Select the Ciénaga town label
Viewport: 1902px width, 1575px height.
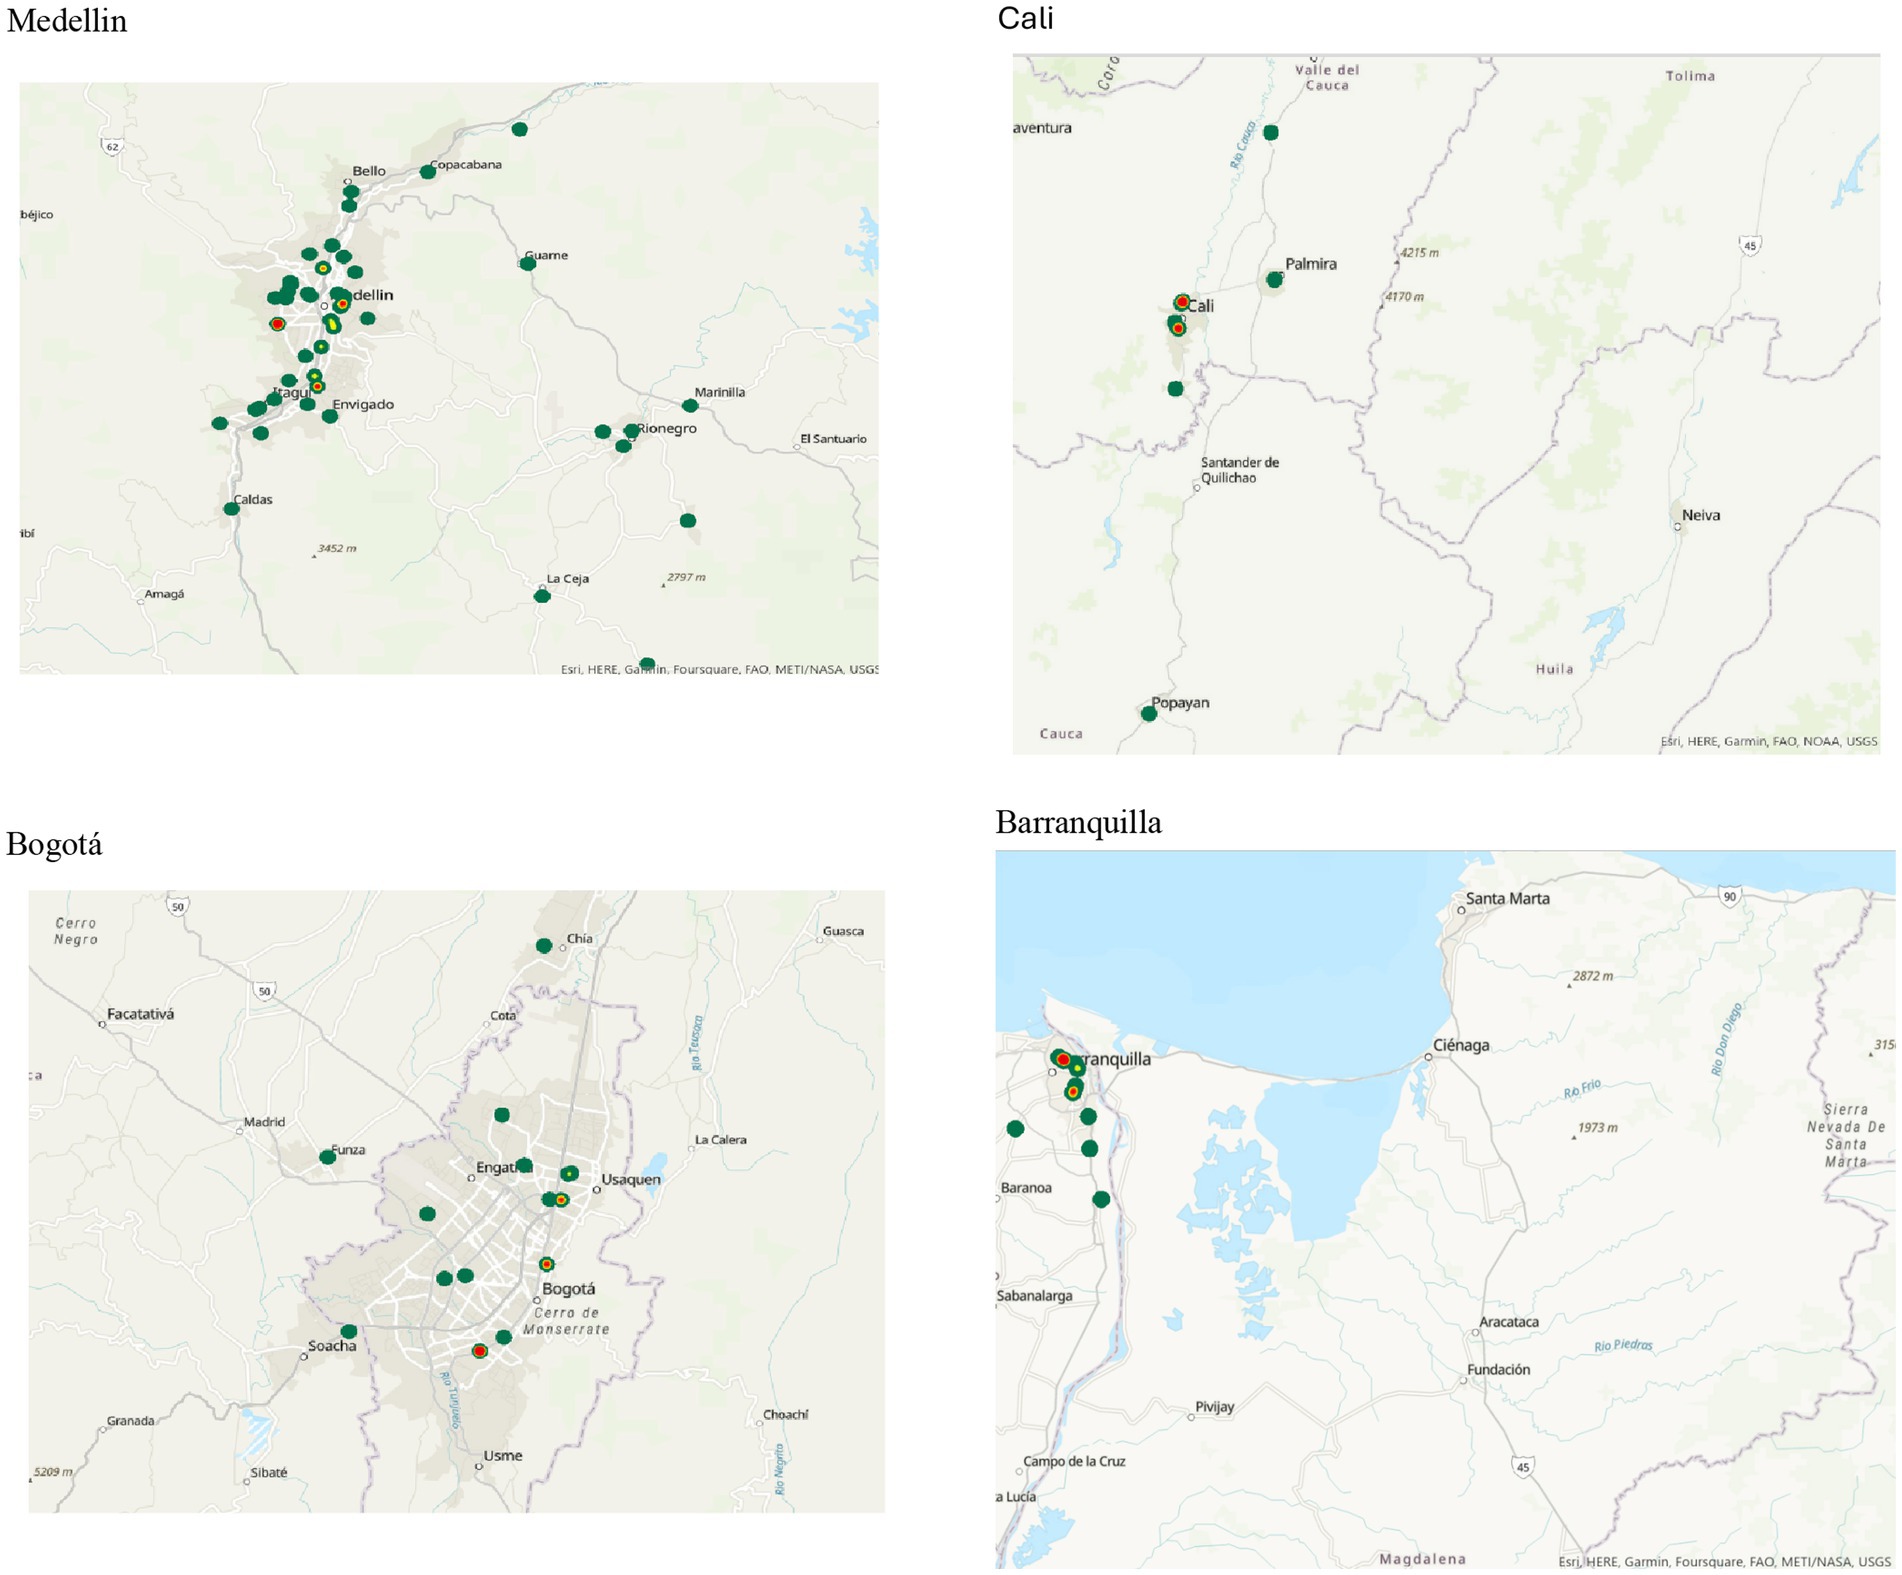click(x=1461, y=1046)
